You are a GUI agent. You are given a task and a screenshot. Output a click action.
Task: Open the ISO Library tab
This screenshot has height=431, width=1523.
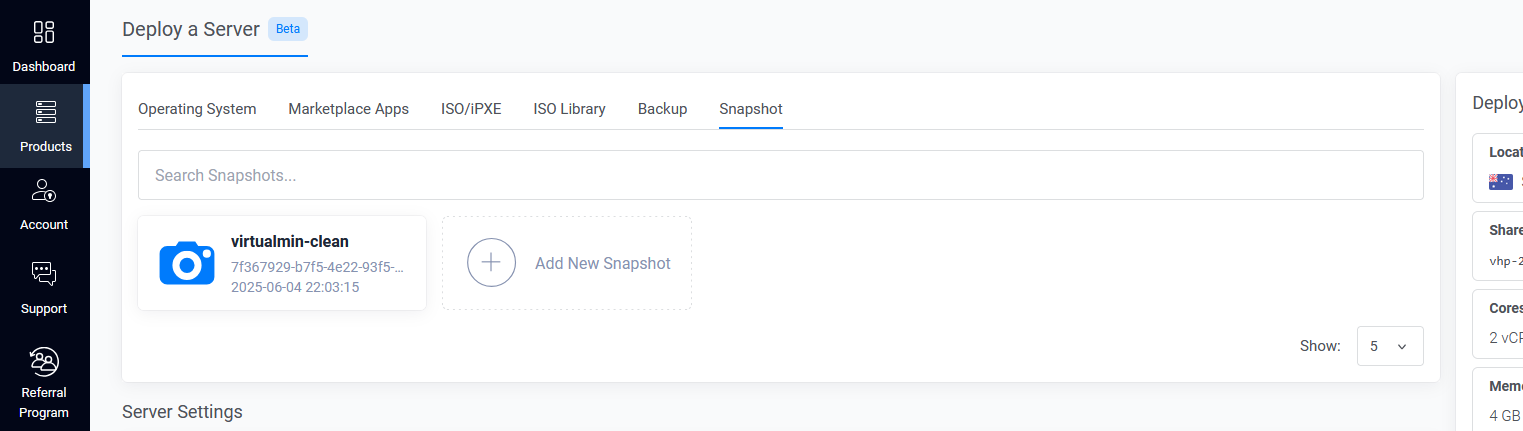pos(569,109)
